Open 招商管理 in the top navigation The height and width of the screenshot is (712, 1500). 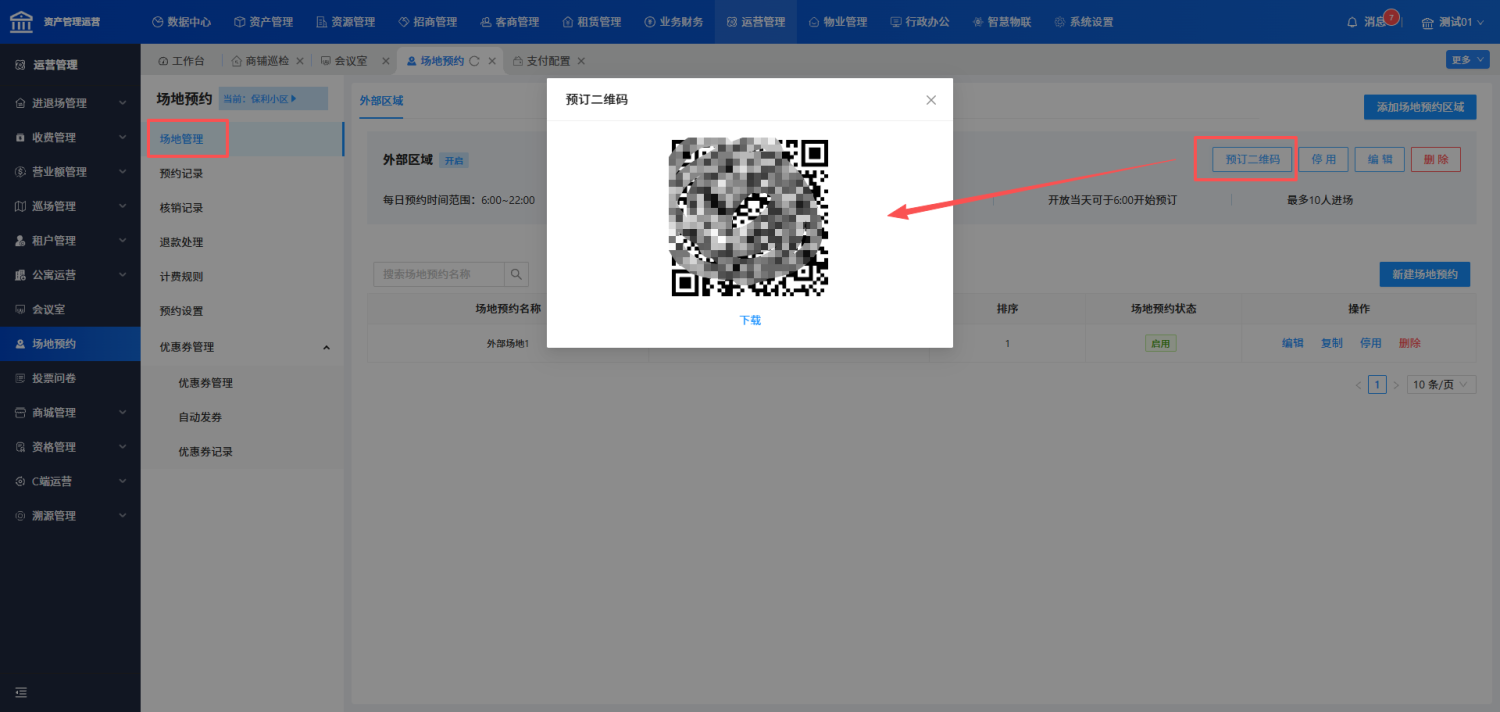pos(427,22)
